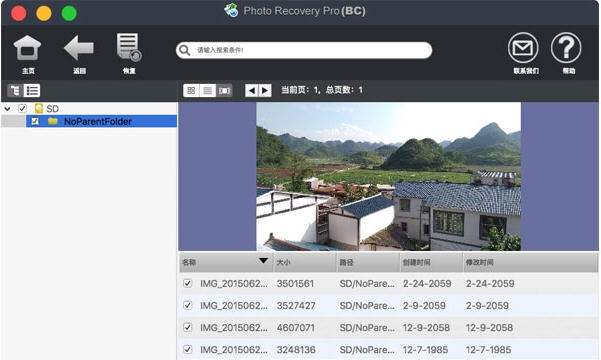Click the landscape photo preview
The height and width of the screenshot is (360, 601).
click(x=388, y=176)
